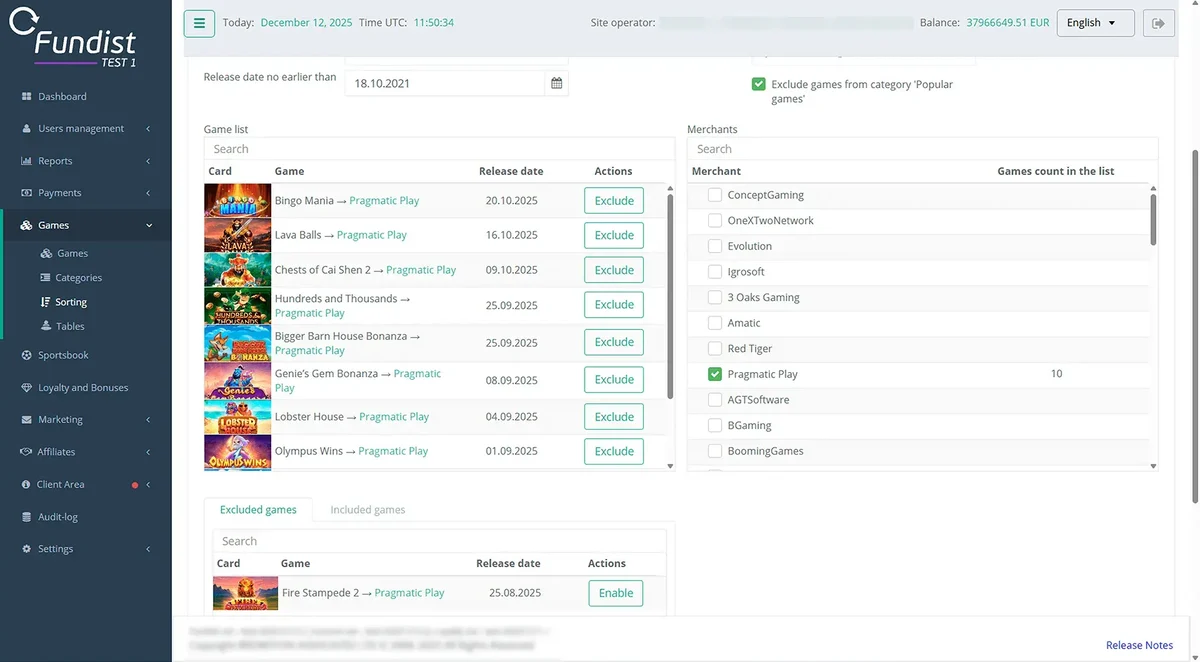Click the Game list search field

pyautogui.click(x=439, y=149)
